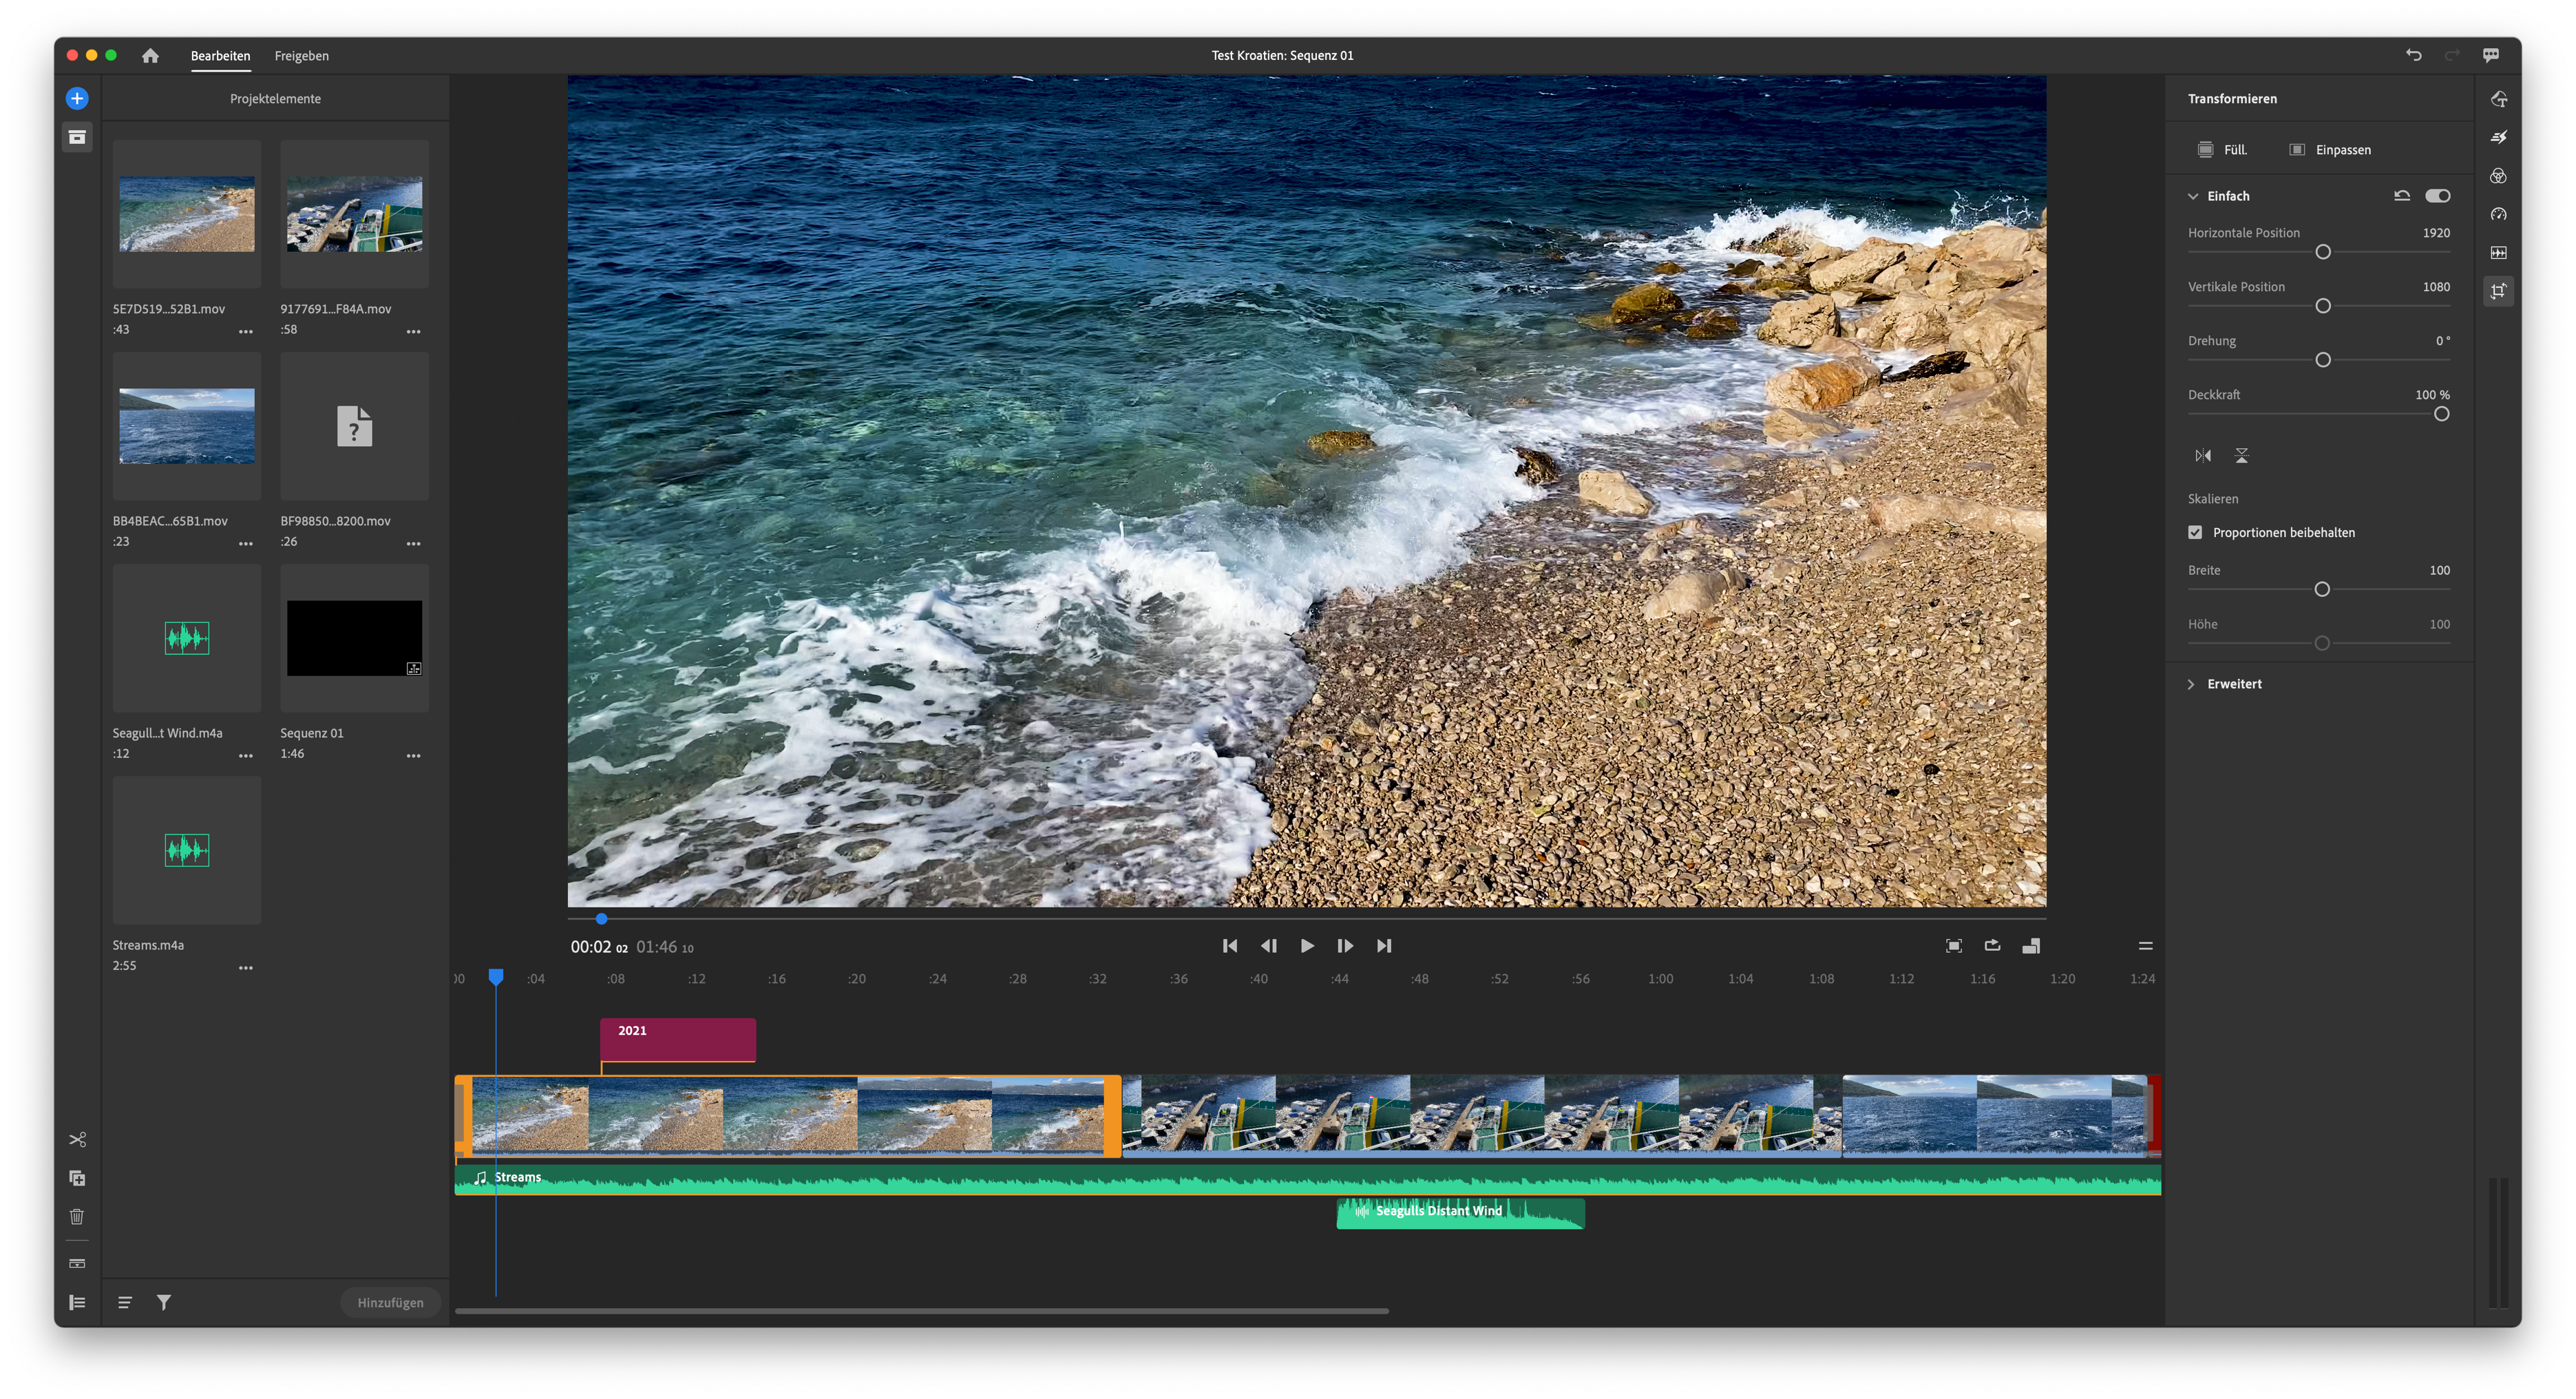Screen dimensions: 2576x1399
Task: Click the filter funnel icon
Action: [164, 1302]
